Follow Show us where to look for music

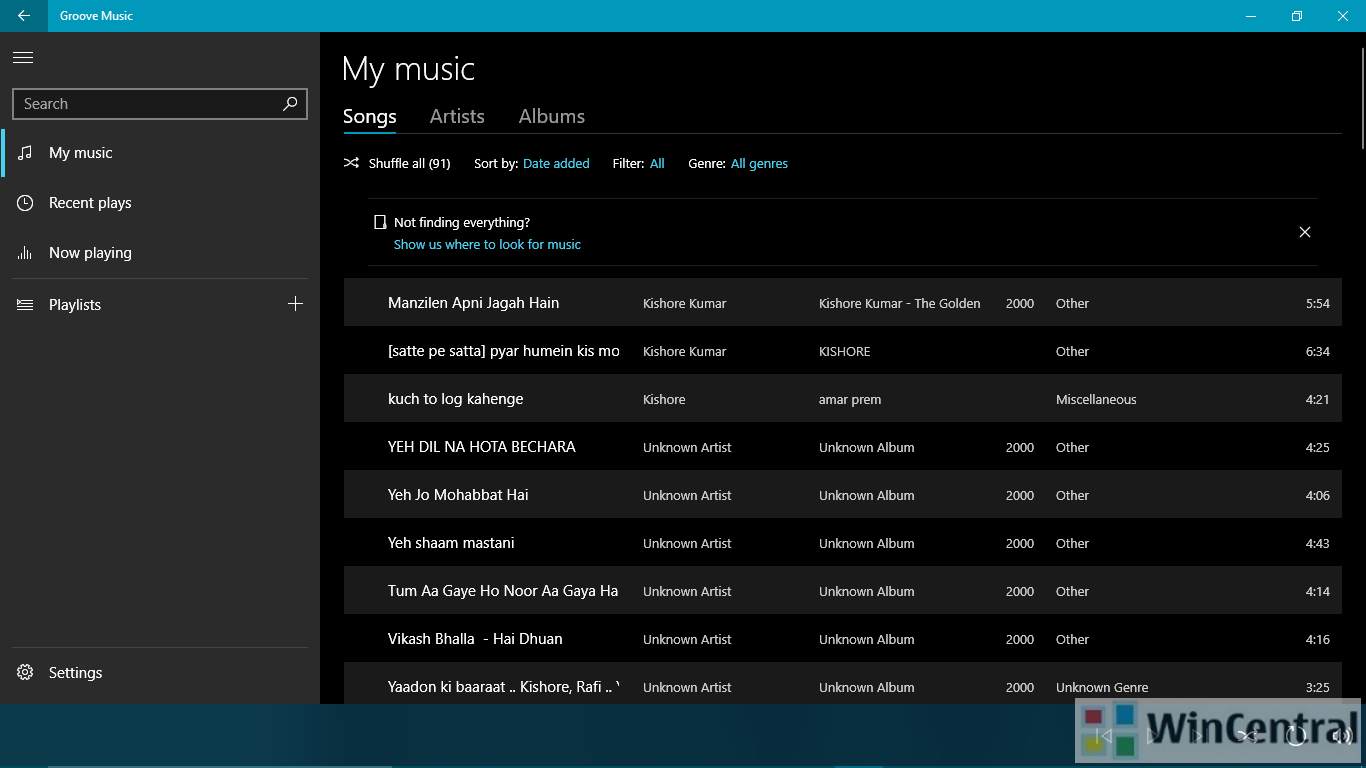(x=487, y=244)
